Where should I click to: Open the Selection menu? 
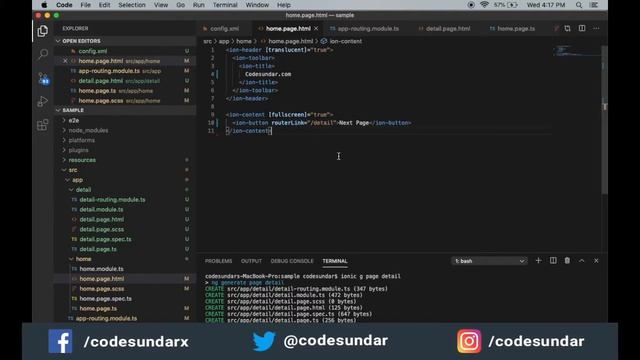click(132, 5)
